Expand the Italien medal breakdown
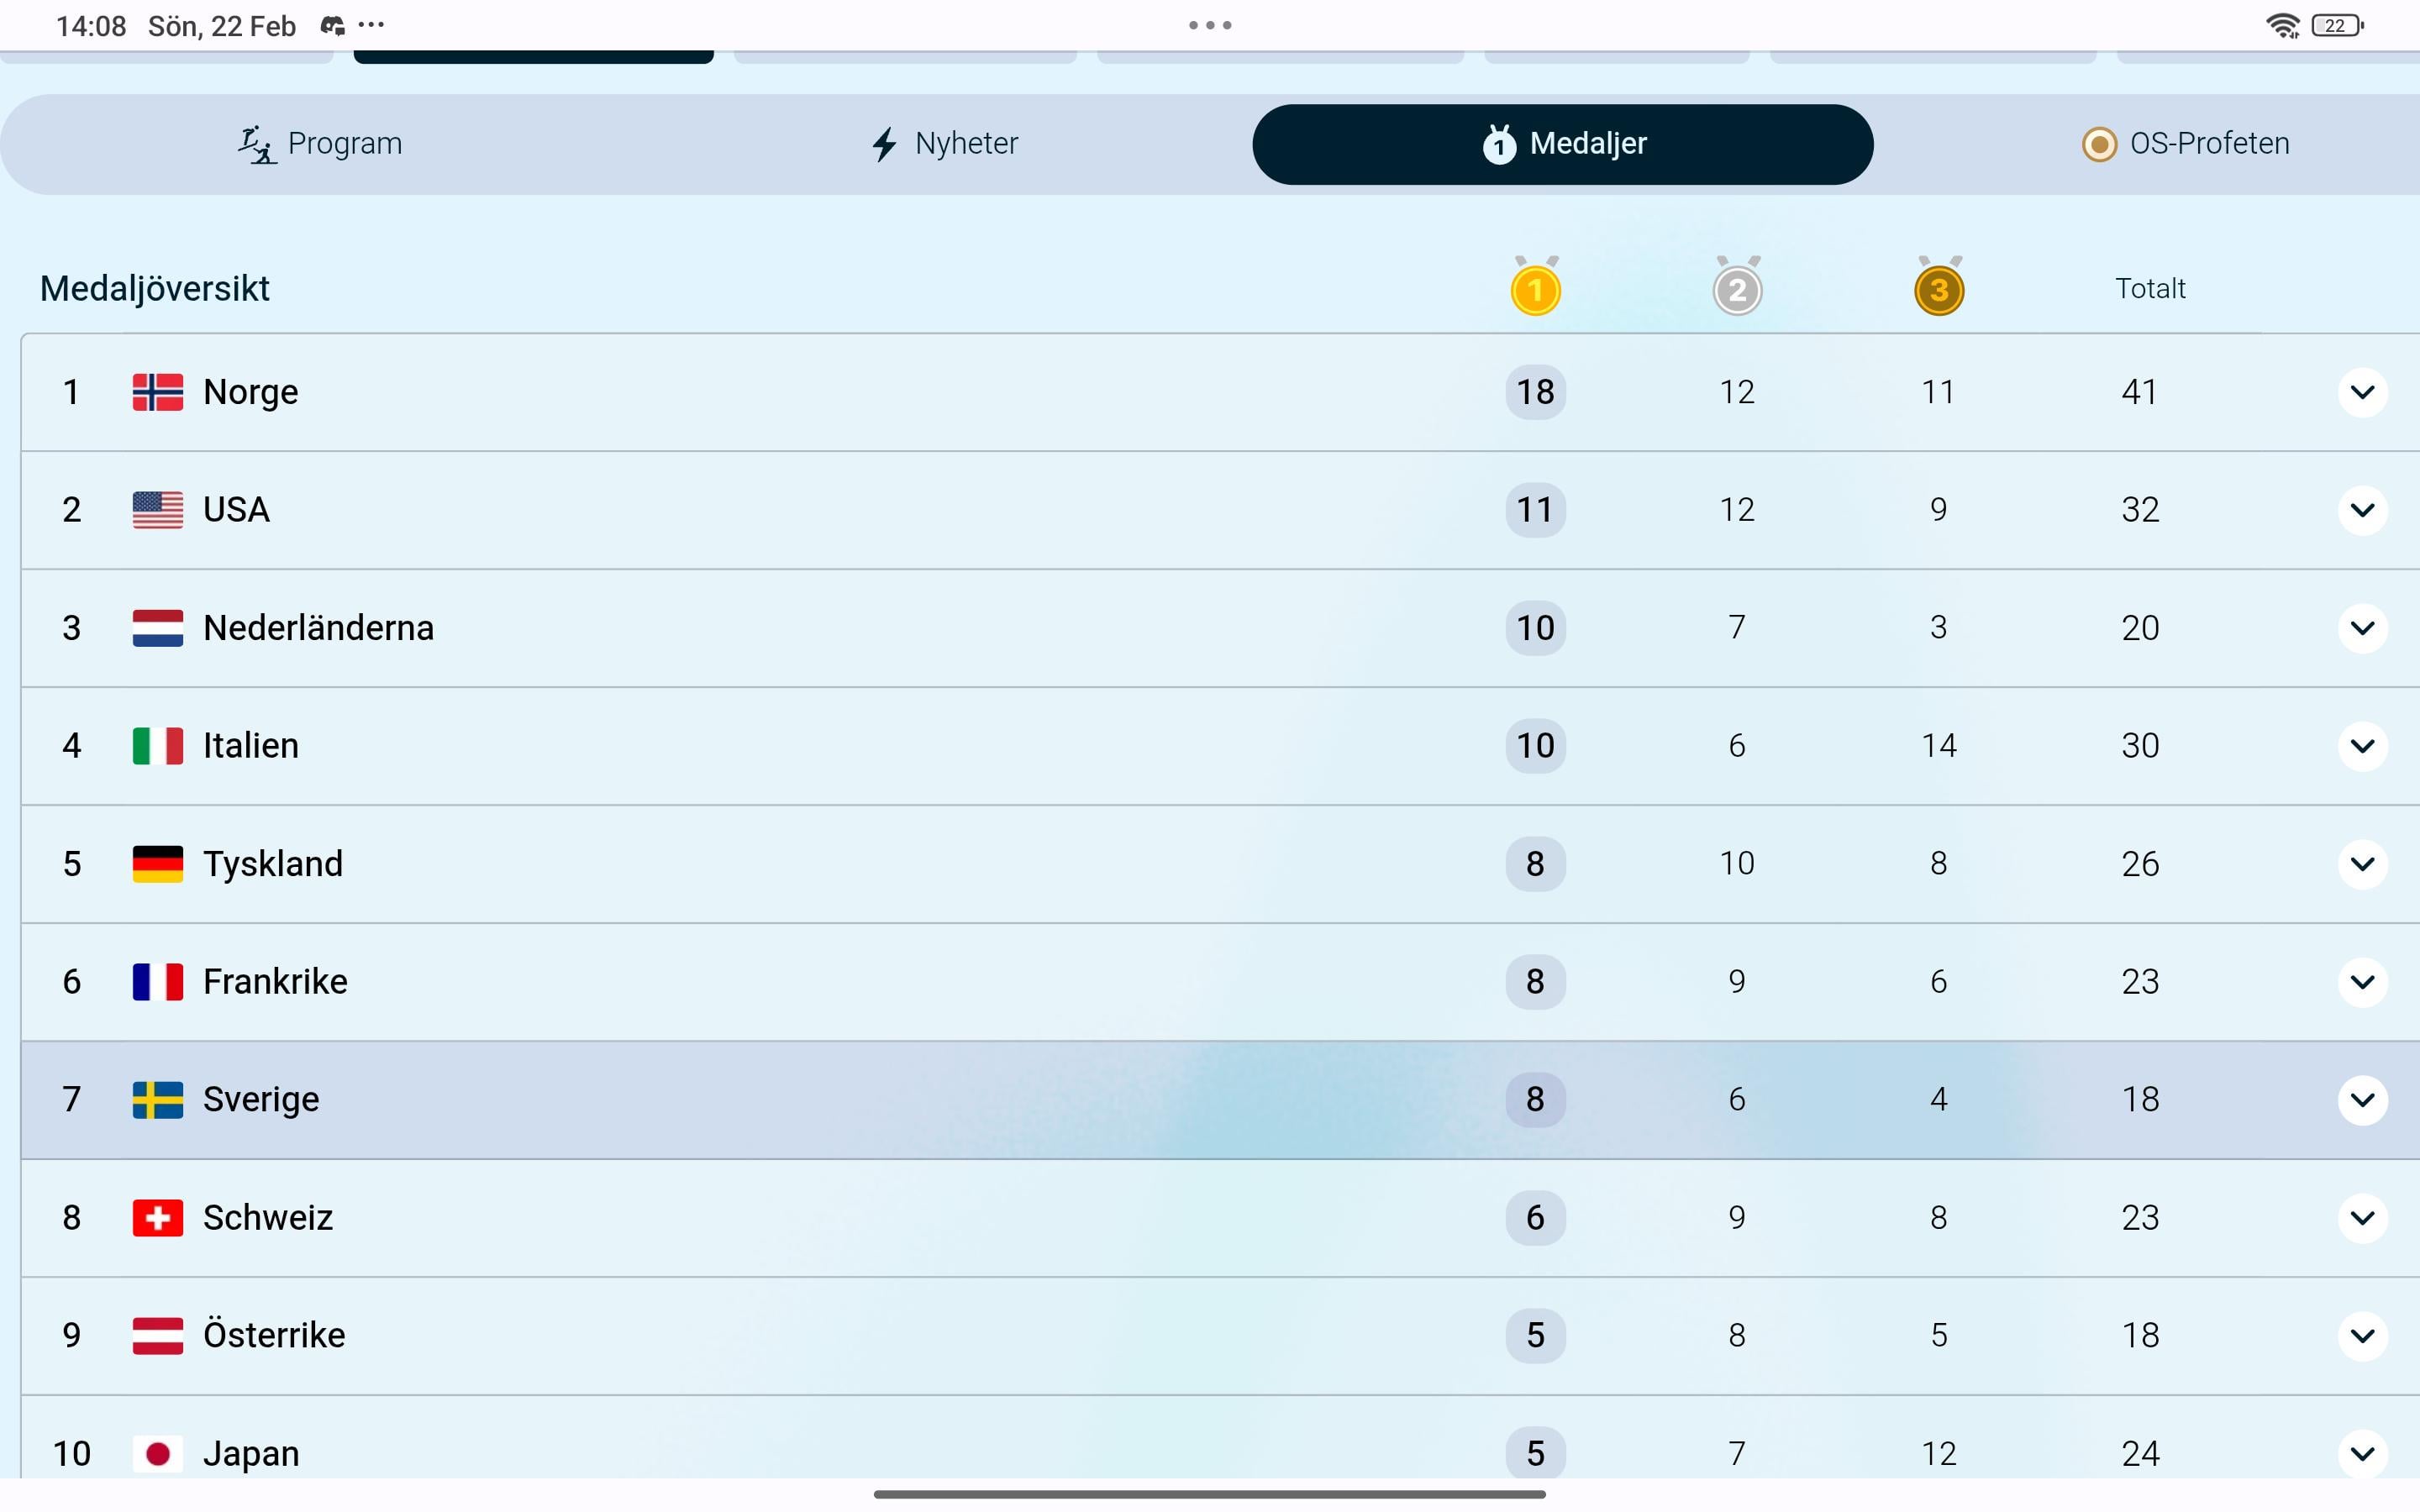The width and height of the screenshot is (2420, 1512). pyautogui.click(x=2362, y=746)
